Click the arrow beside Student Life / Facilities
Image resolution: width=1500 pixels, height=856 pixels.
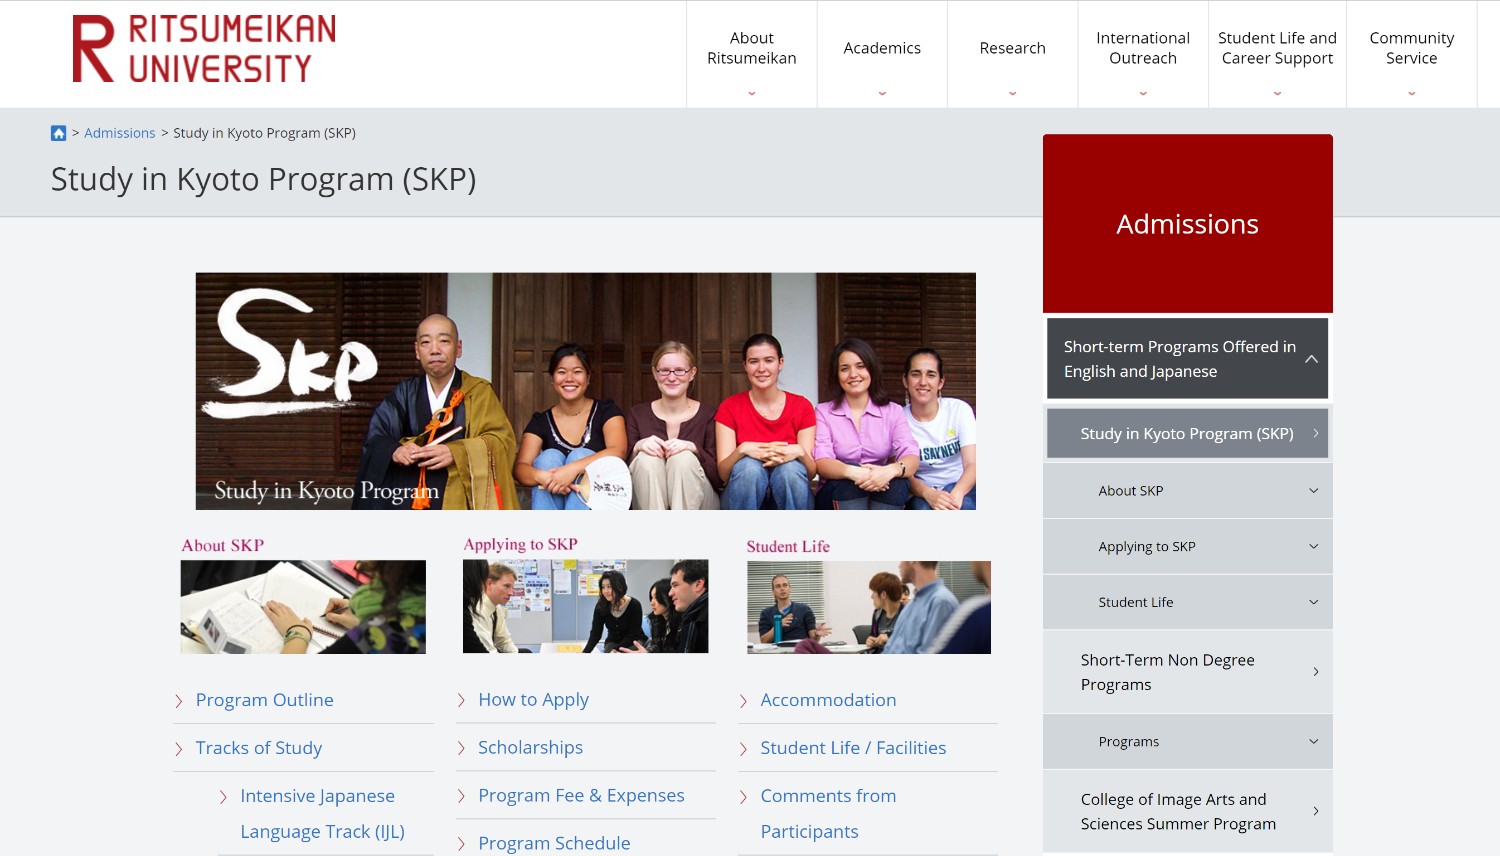point(743,749)
